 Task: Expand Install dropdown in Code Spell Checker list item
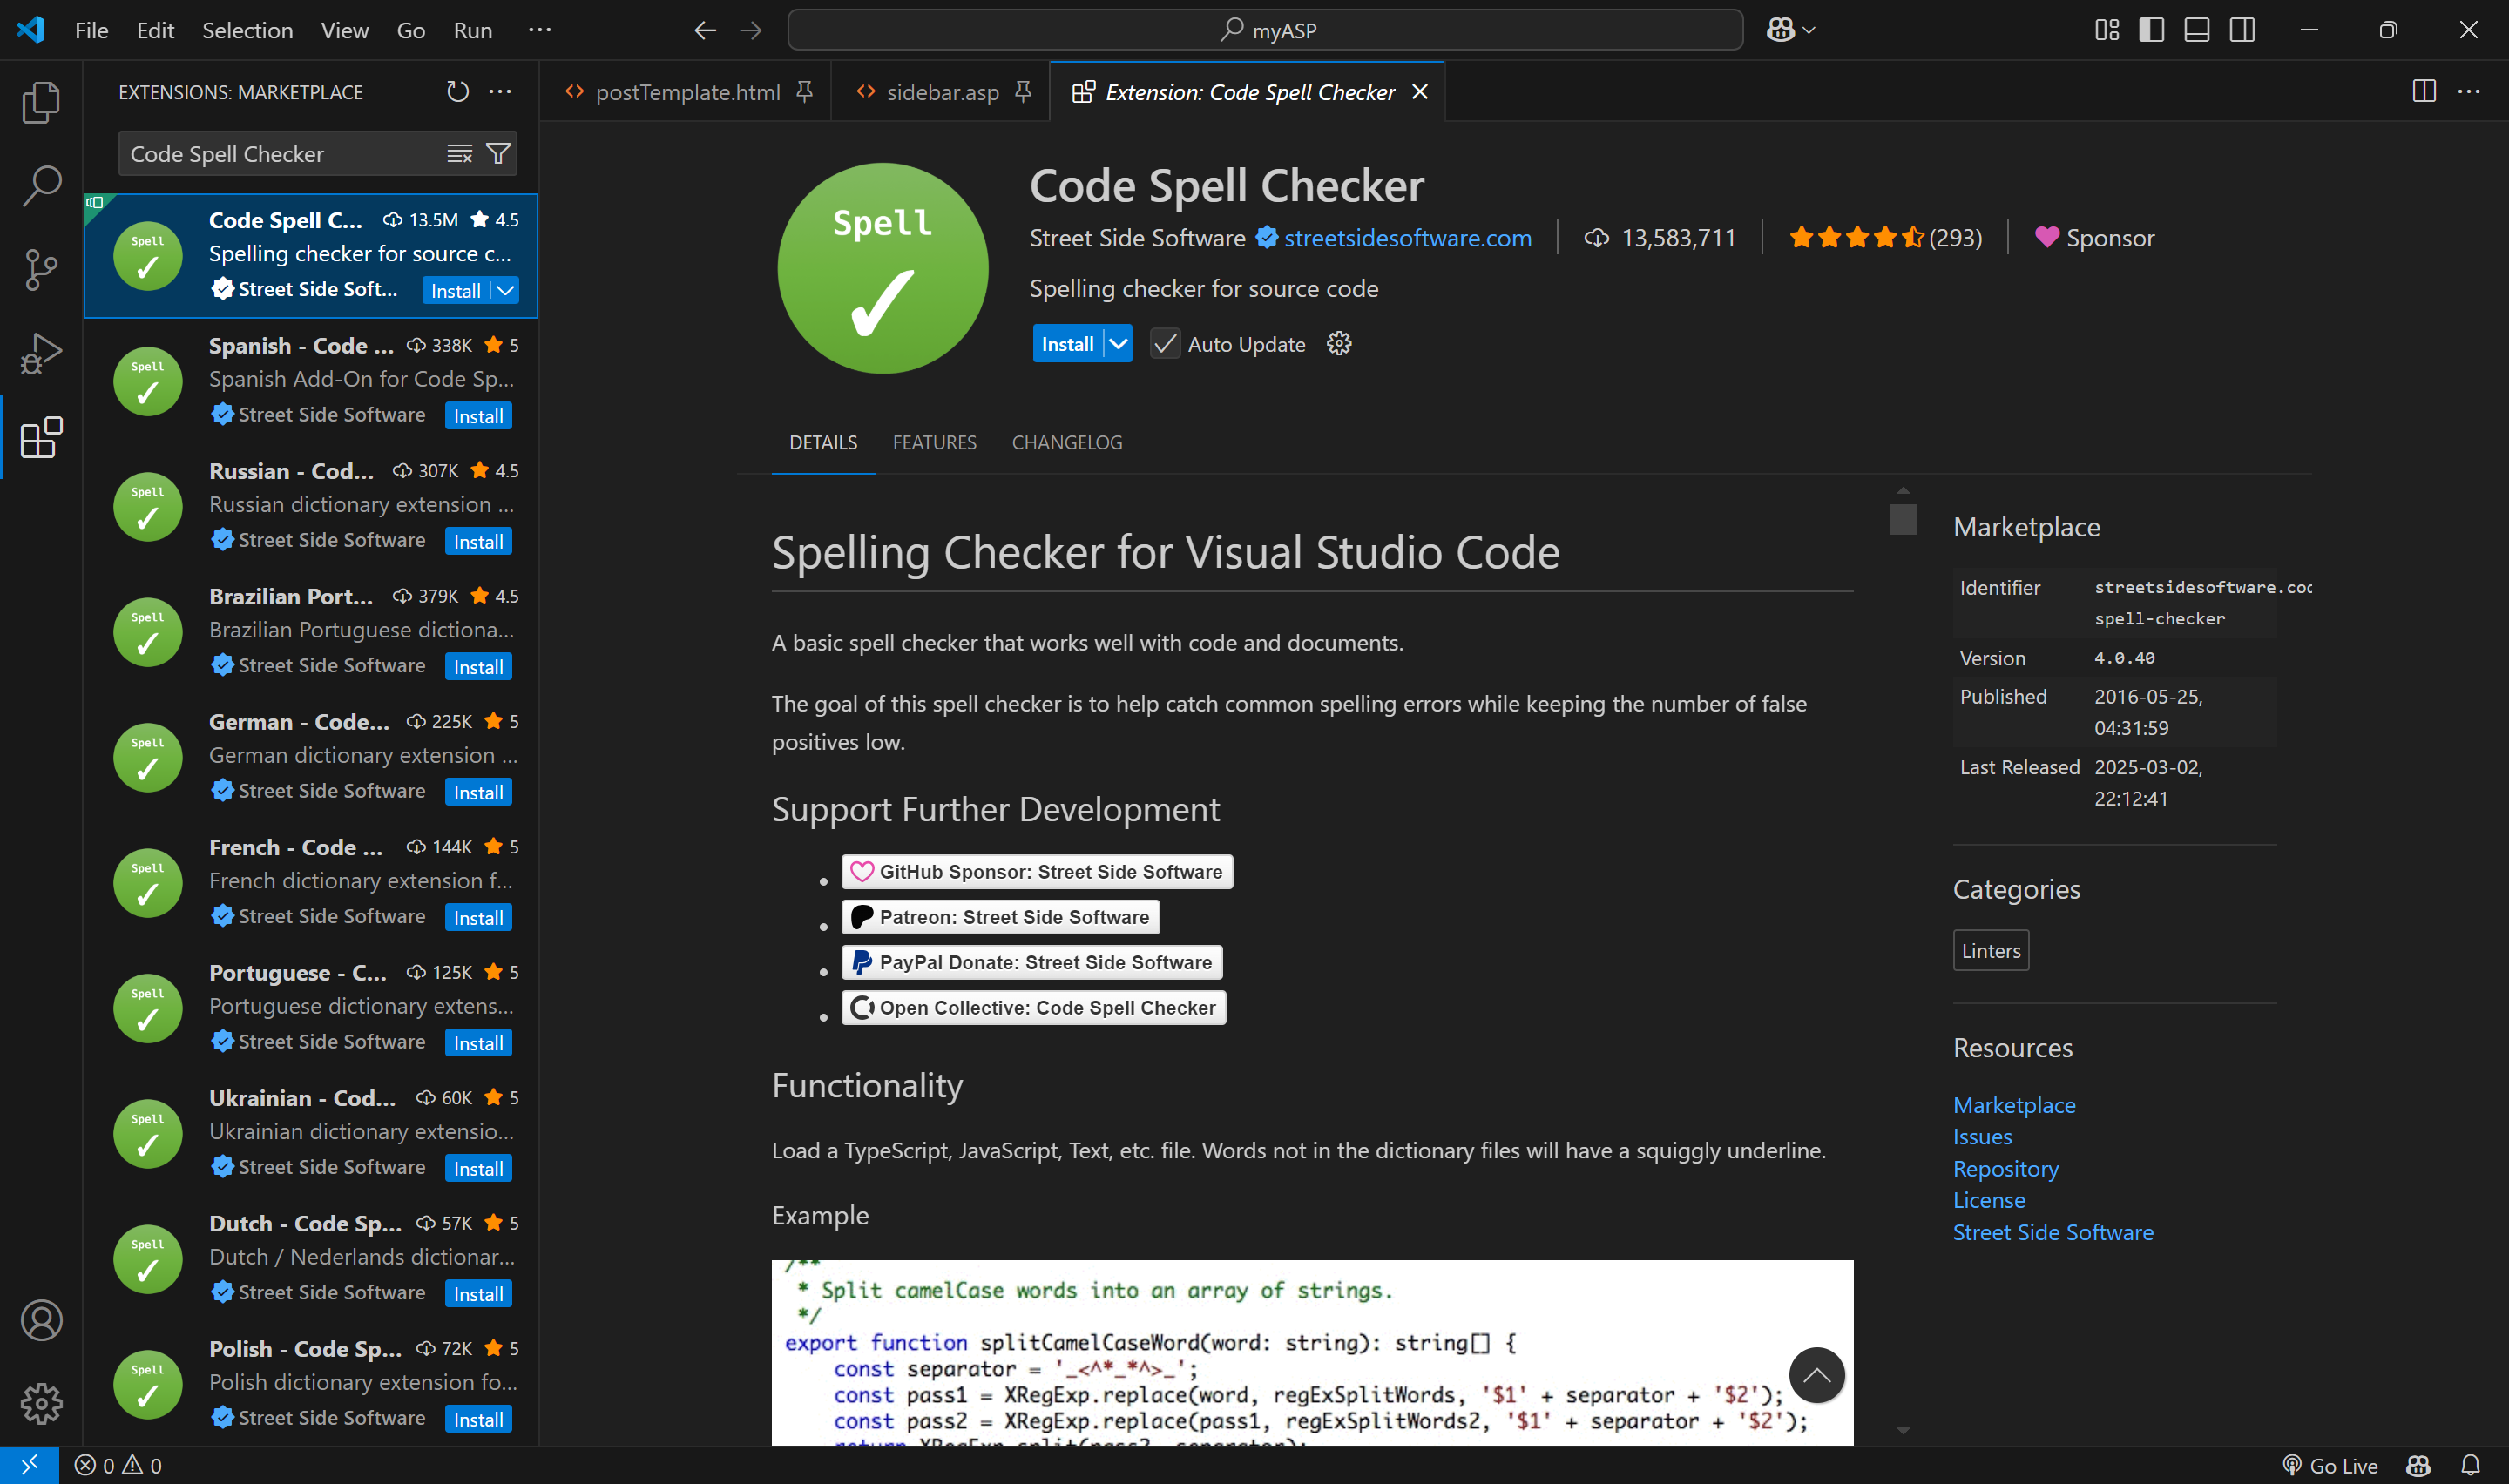click(506, 290)
